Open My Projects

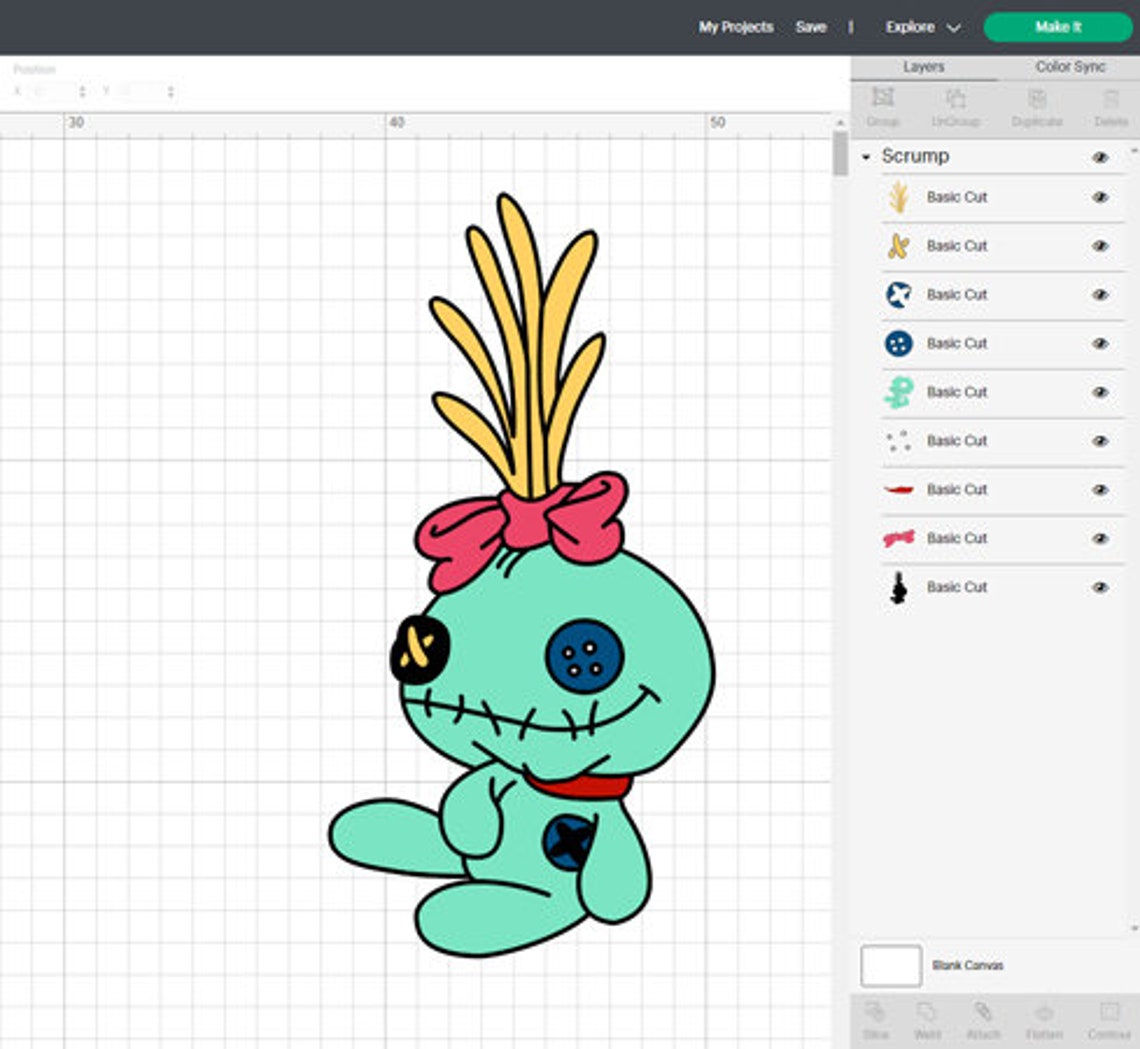[x=736, y=27]
